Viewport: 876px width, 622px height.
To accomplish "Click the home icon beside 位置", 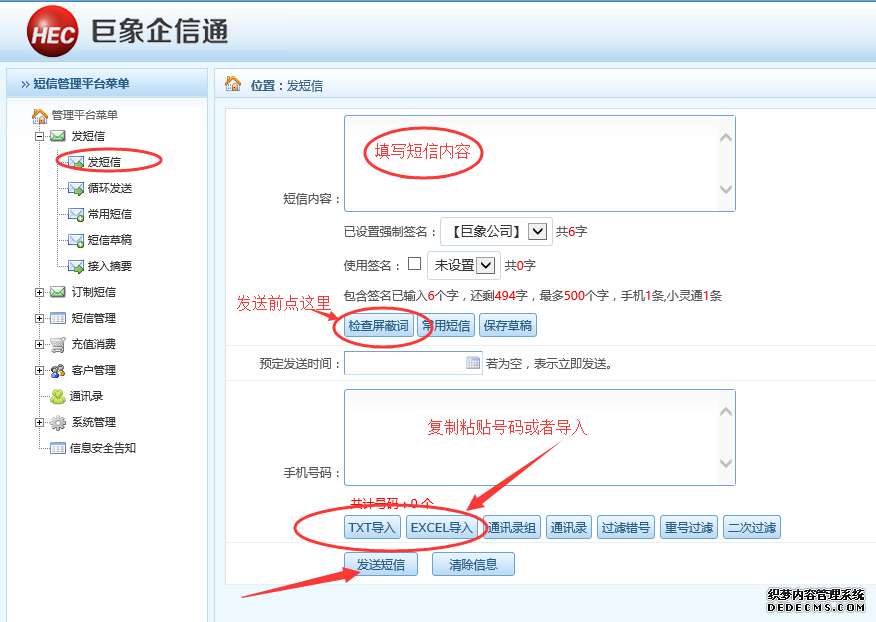I will (233, 84).
